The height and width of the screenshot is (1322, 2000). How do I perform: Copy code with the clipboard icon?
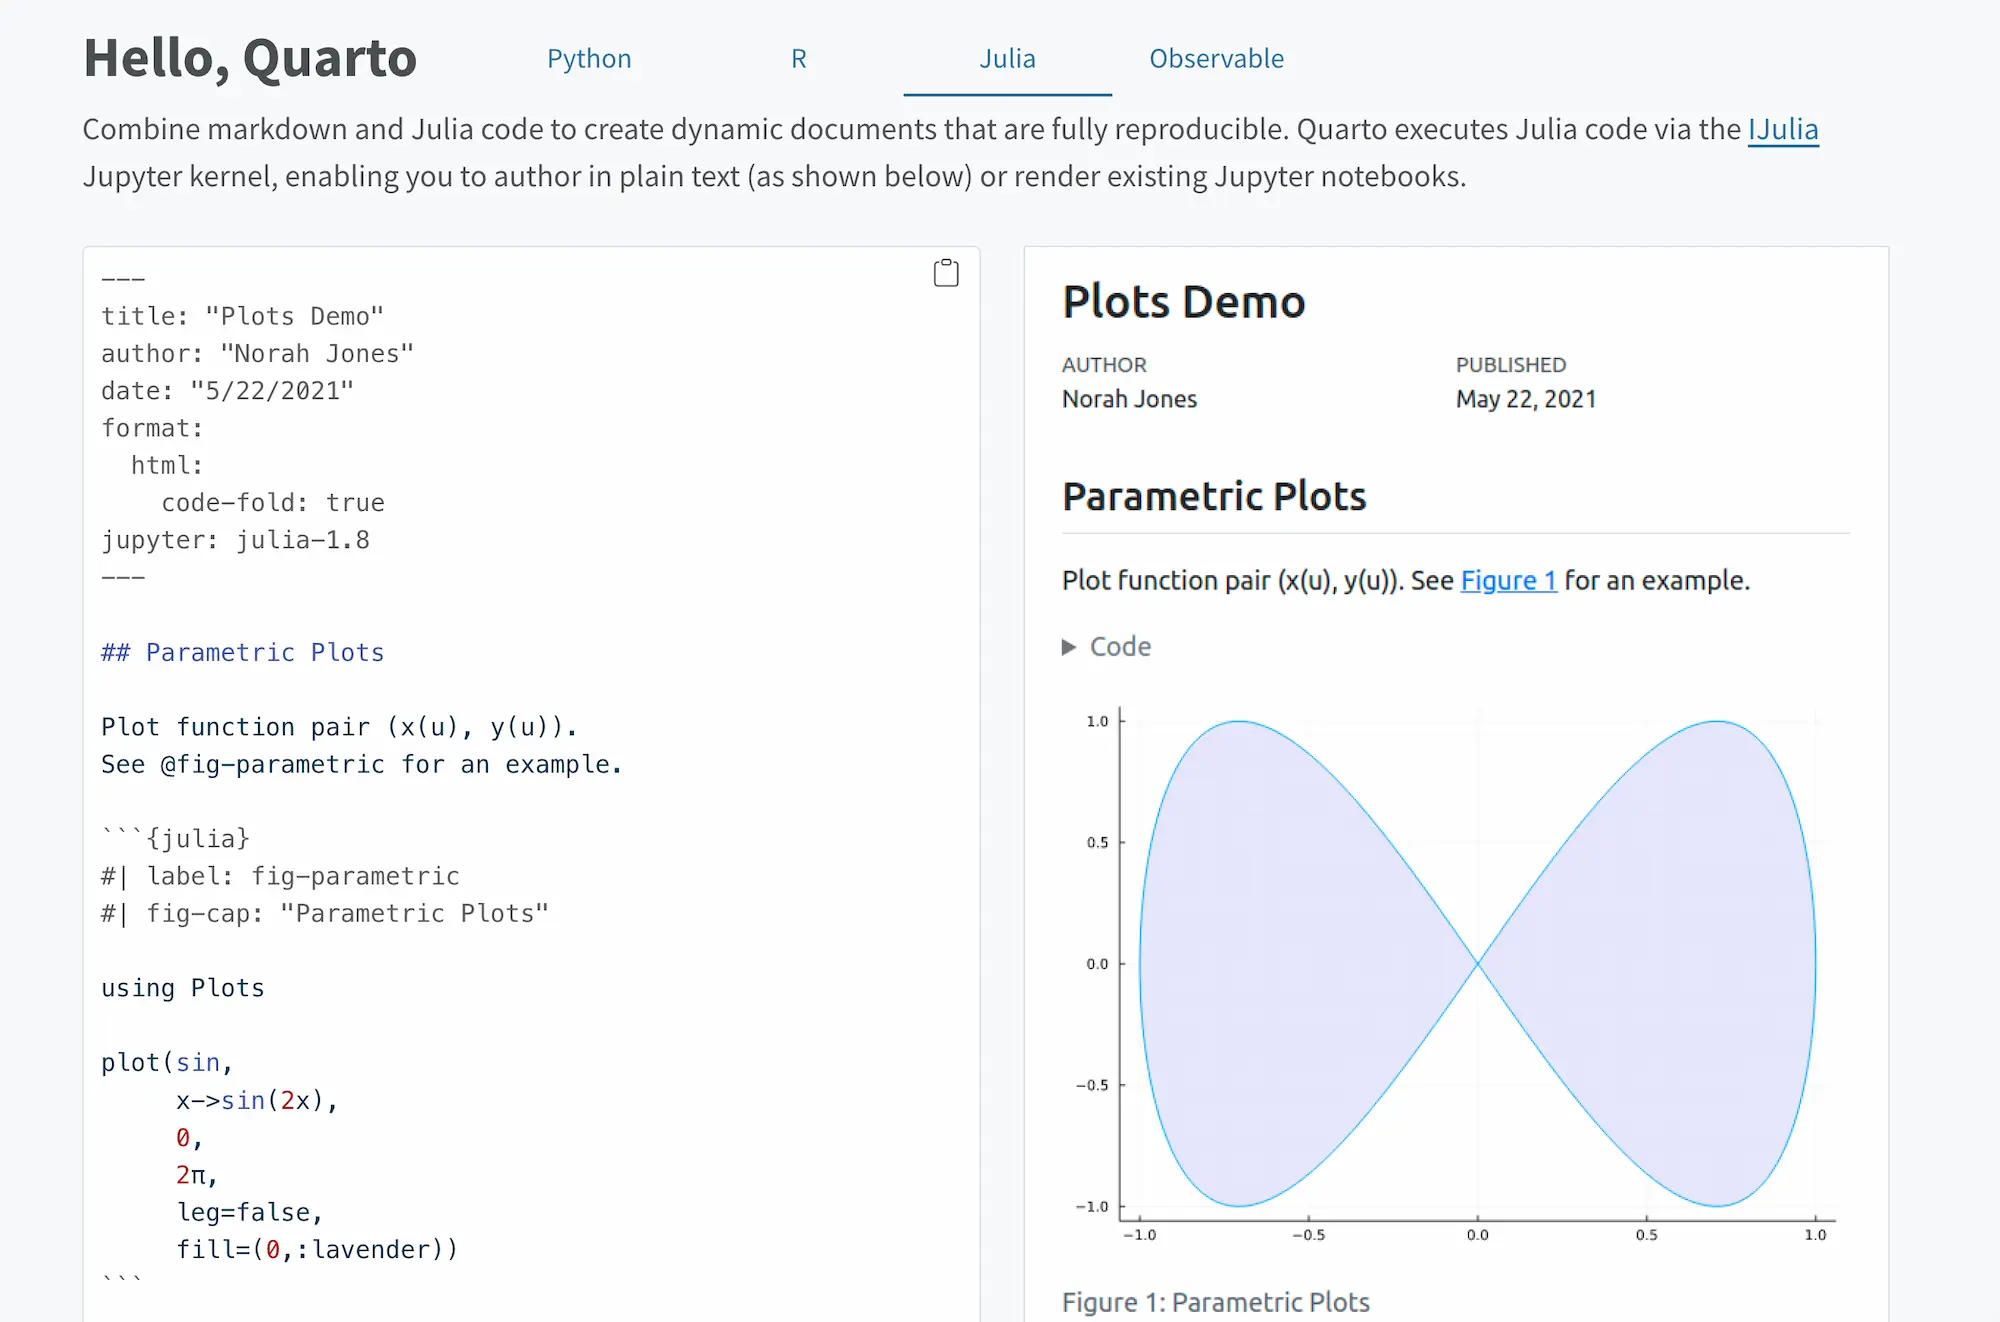pyautogui.click(x=945, y=273)
